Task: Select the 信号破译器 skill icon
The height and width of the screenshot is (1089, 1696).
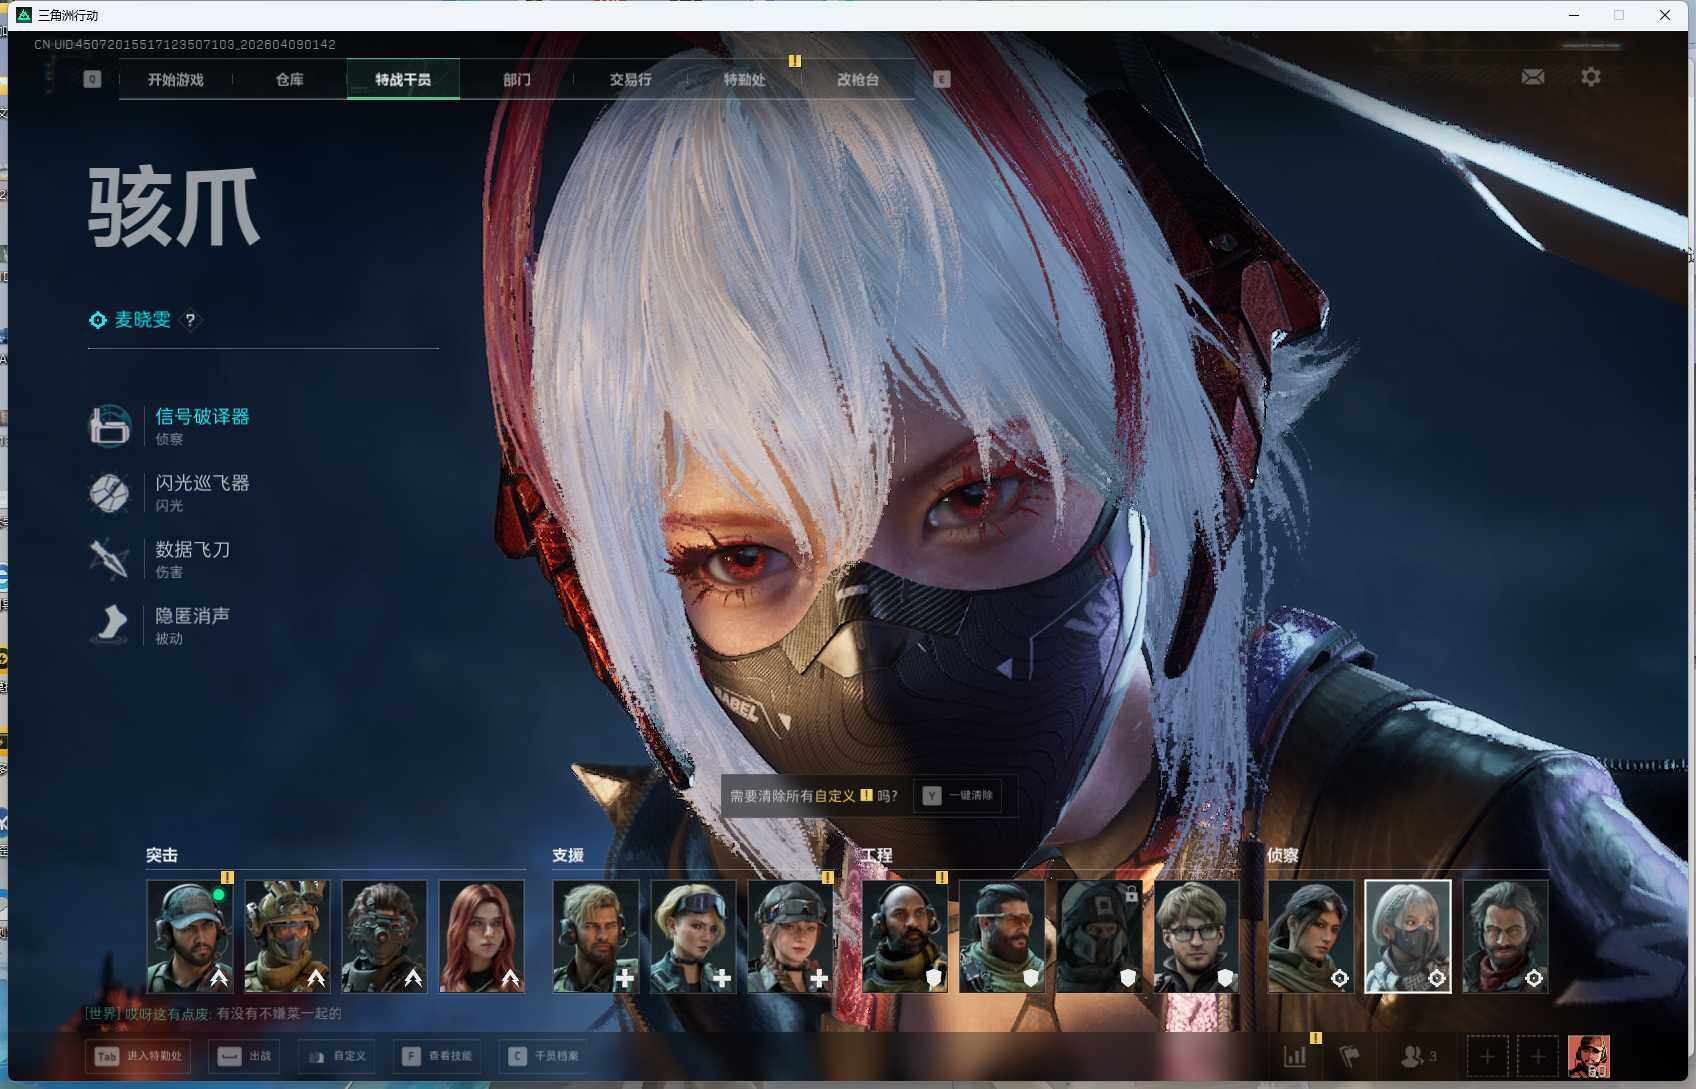Action: (x=109, y=426)
